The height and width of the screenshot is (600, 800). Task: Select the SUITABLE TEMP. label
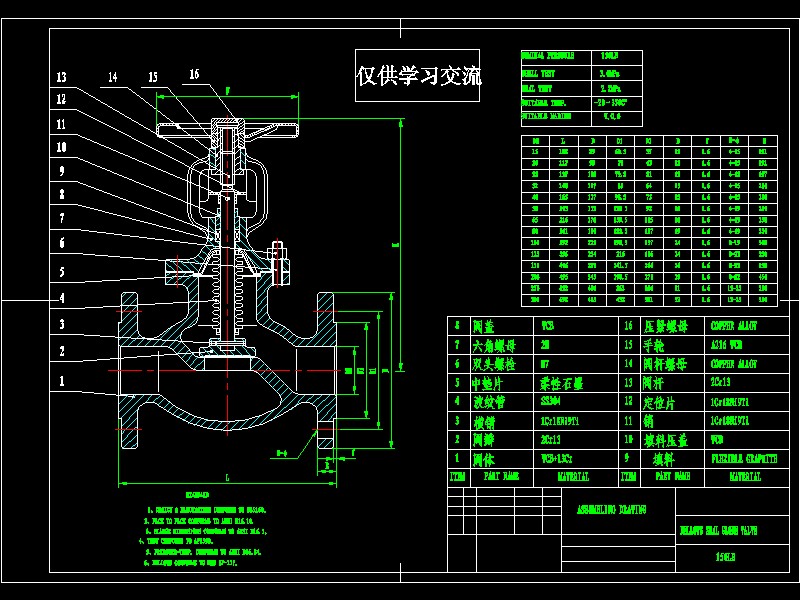tap(543, 103)
